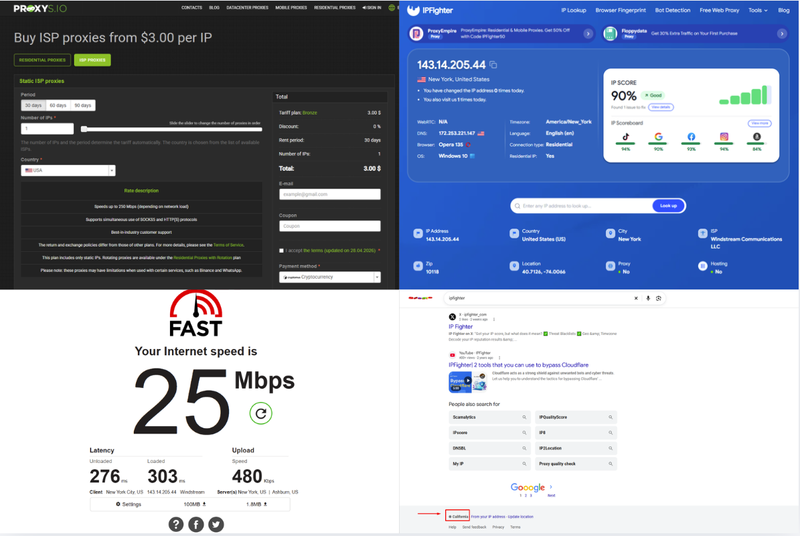Screen dimensions: 800x536
Task: Open Mobile Proxies nav item
Action: pos(291,8)
